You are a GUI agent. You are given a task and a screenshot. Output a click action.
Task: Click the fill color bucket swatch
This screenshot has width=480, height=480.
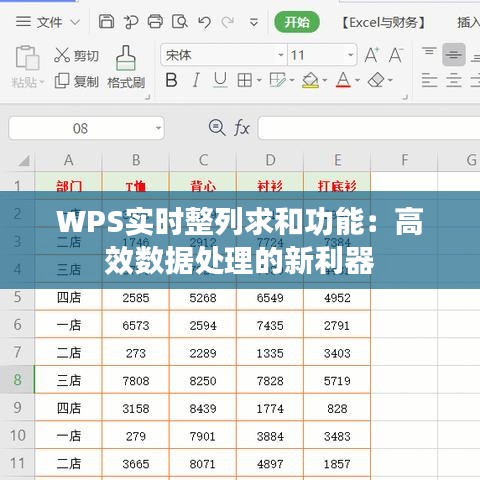pyautogui.click(x=310, y=80)
